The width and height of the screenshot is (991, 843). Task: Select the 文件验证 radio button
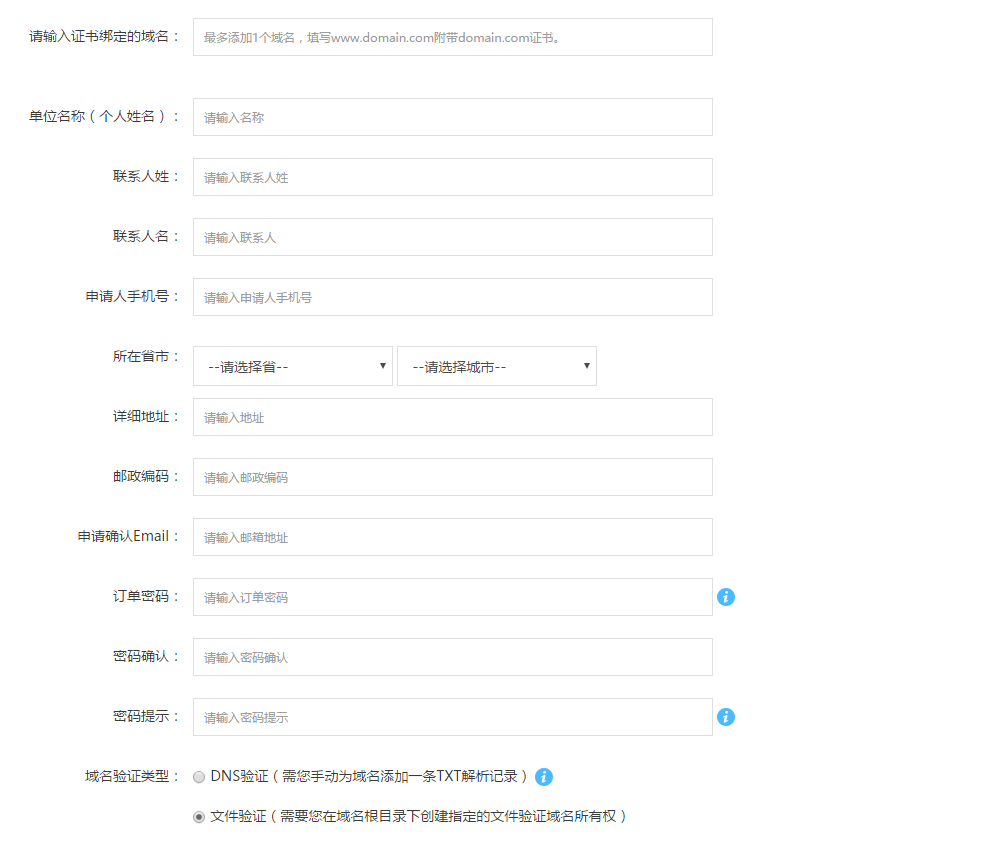(199, 817)
